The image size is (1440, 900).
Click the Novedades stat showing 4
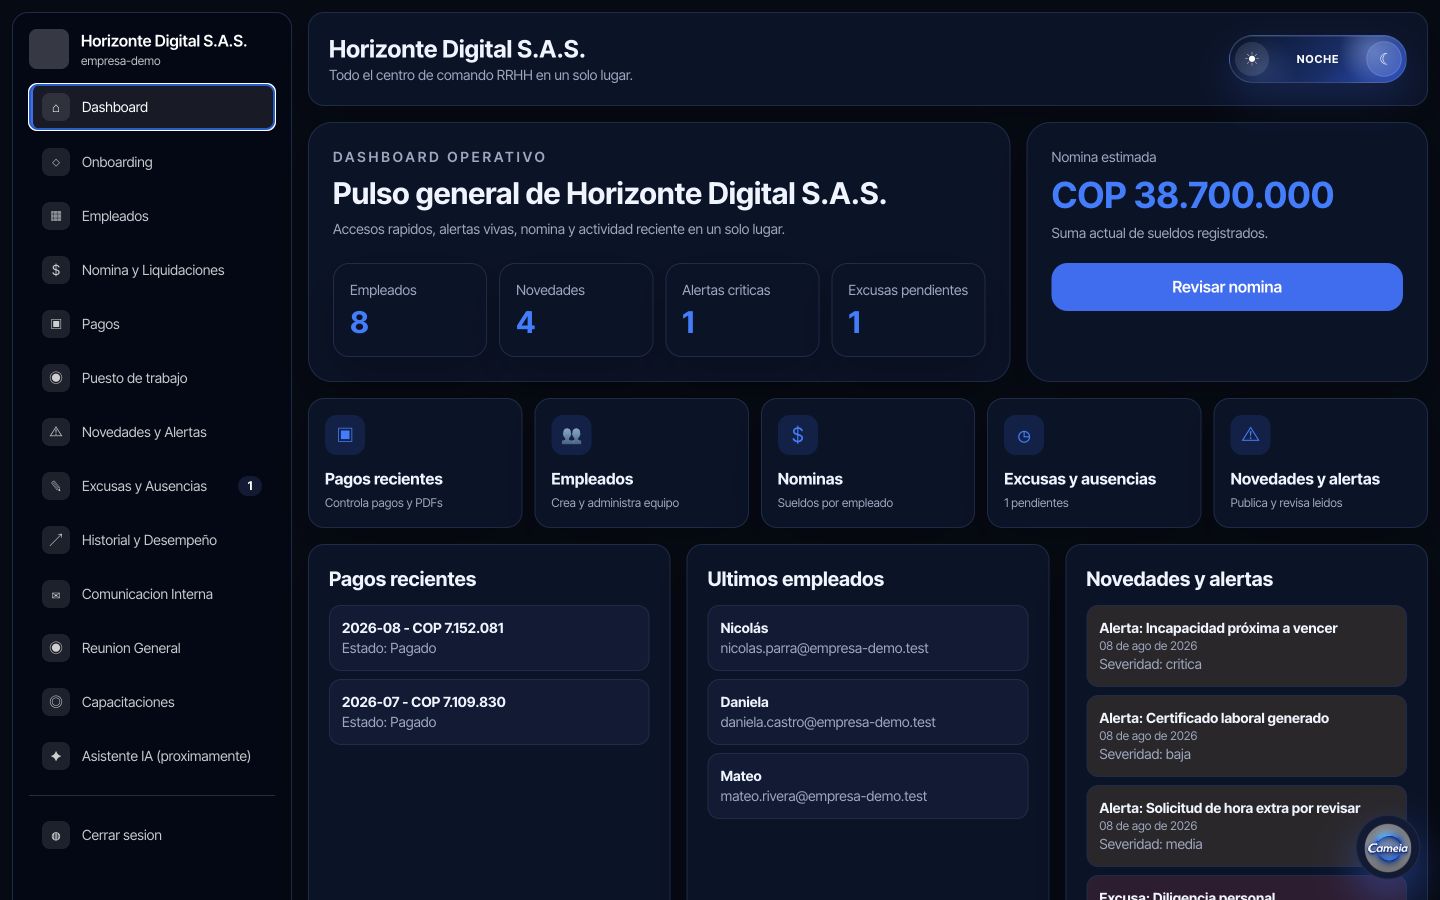coord(576,310)
